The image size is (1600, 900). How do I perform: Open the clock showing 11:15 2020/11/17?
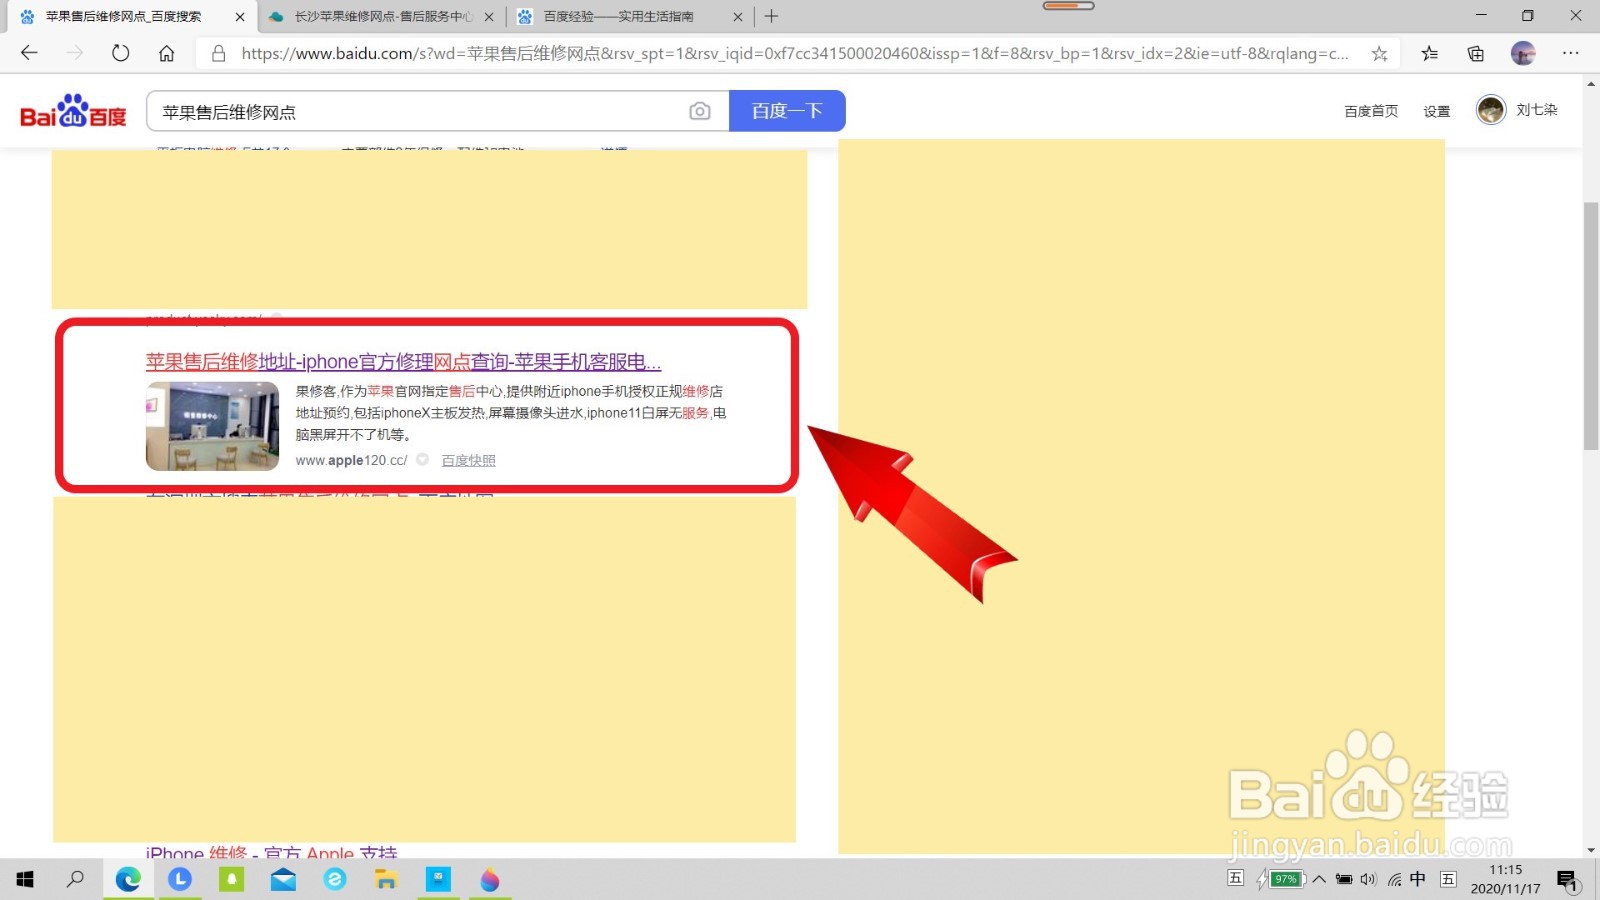click(1505, 879)
